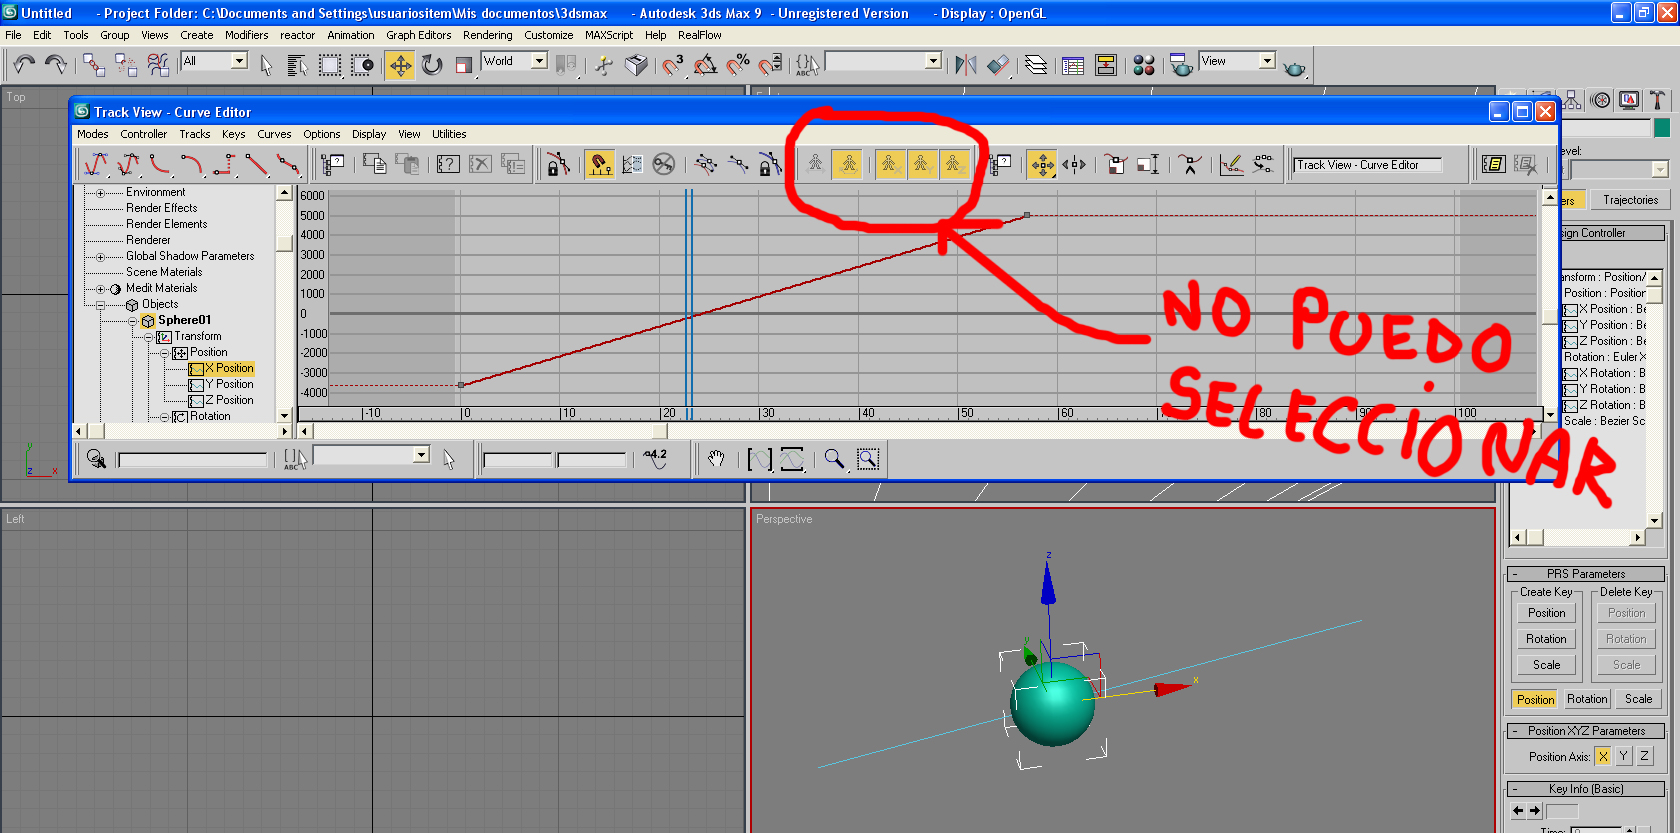Click the object color swatch in command panel
Viewport: 1680px width, 833px height.
coord(1662,128)
